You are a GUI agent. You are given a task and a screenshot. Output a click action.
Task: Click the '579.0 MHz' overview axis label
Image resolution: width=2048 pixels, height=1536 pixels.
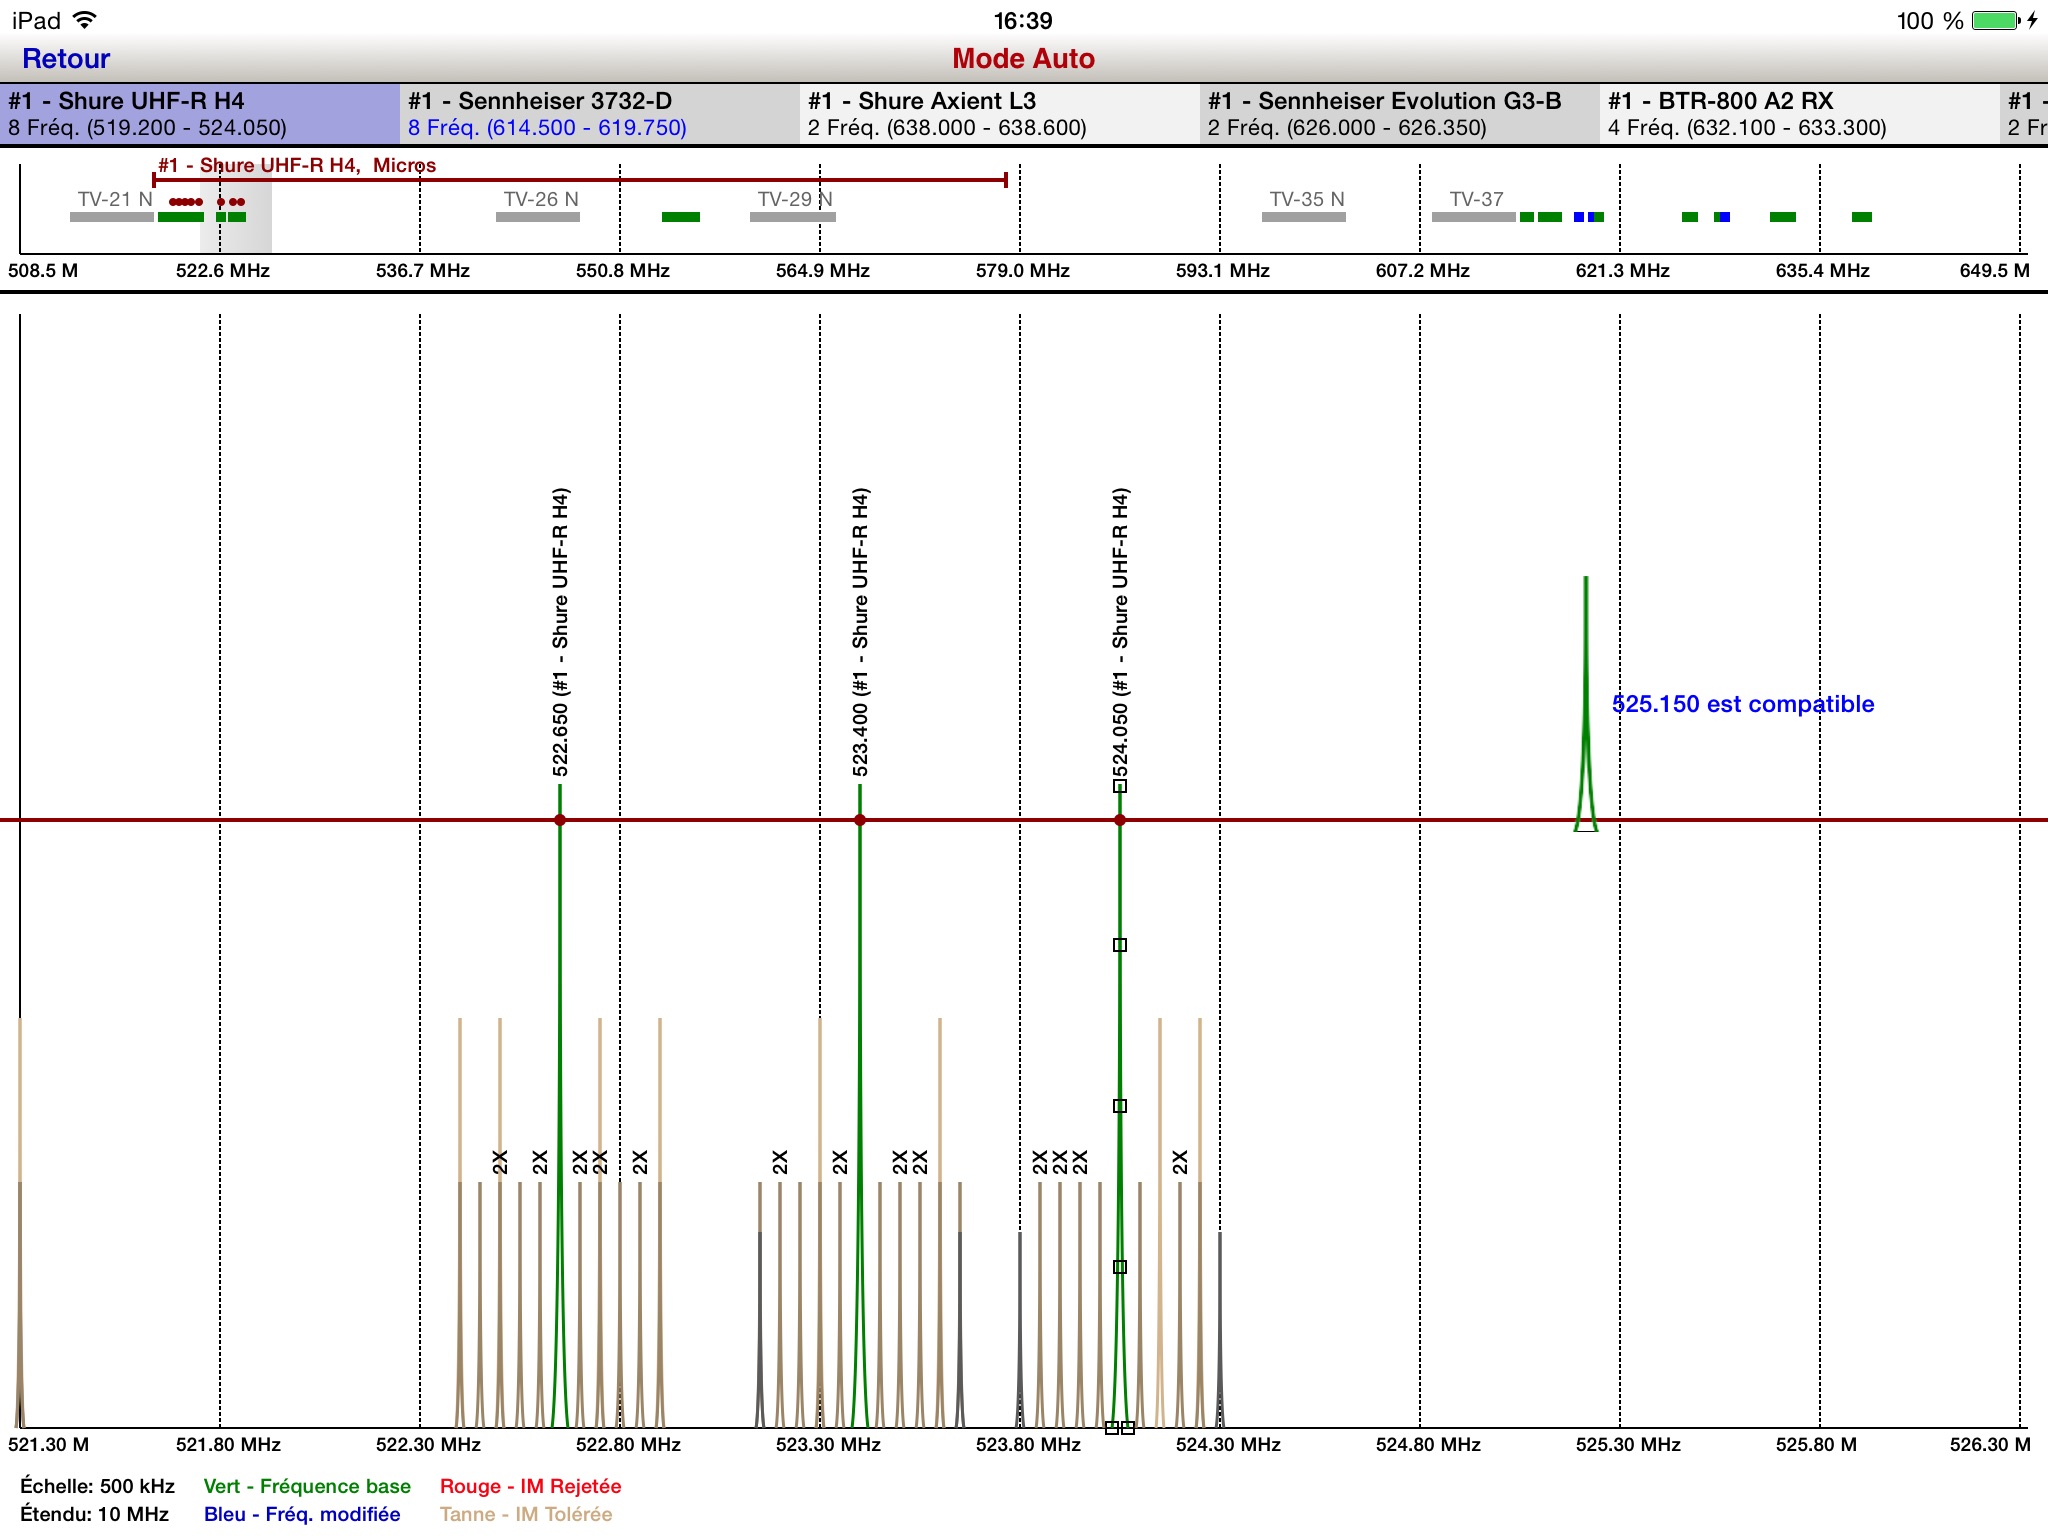coord(1023,270)
